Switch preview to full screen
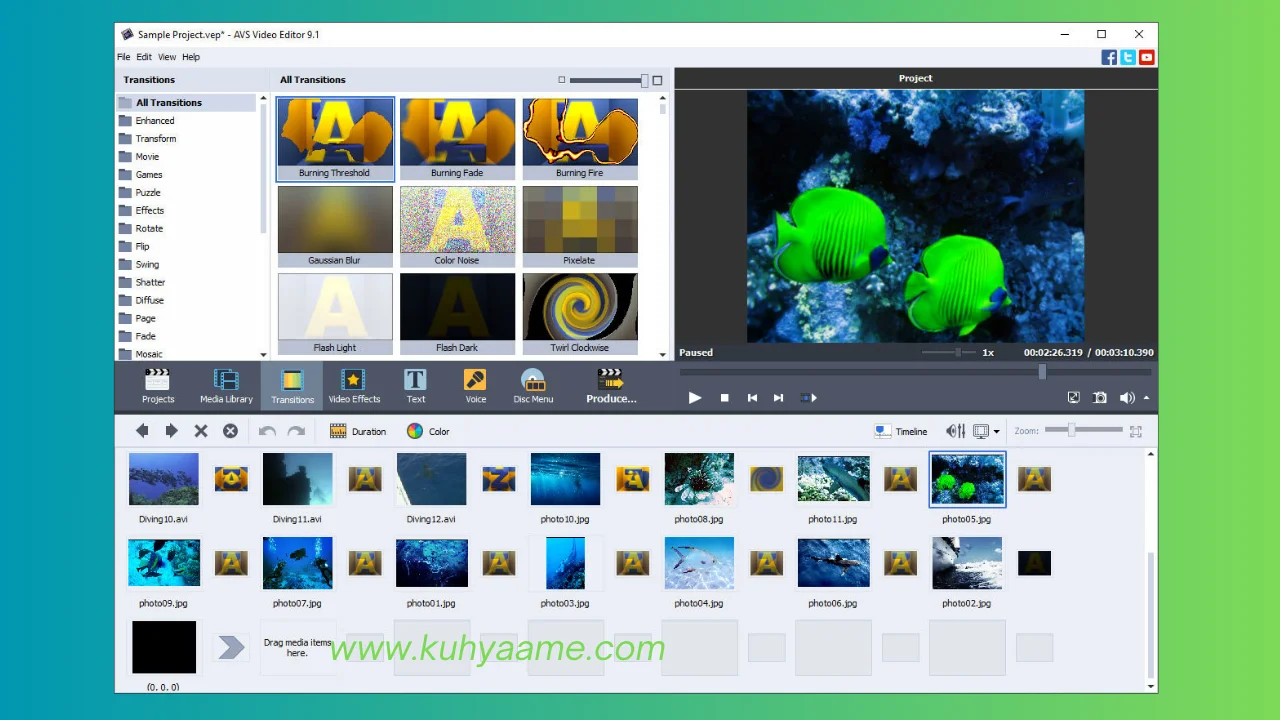Image resolution: width=1280 pixels, height=720 pixels. tap(1074, 398)
